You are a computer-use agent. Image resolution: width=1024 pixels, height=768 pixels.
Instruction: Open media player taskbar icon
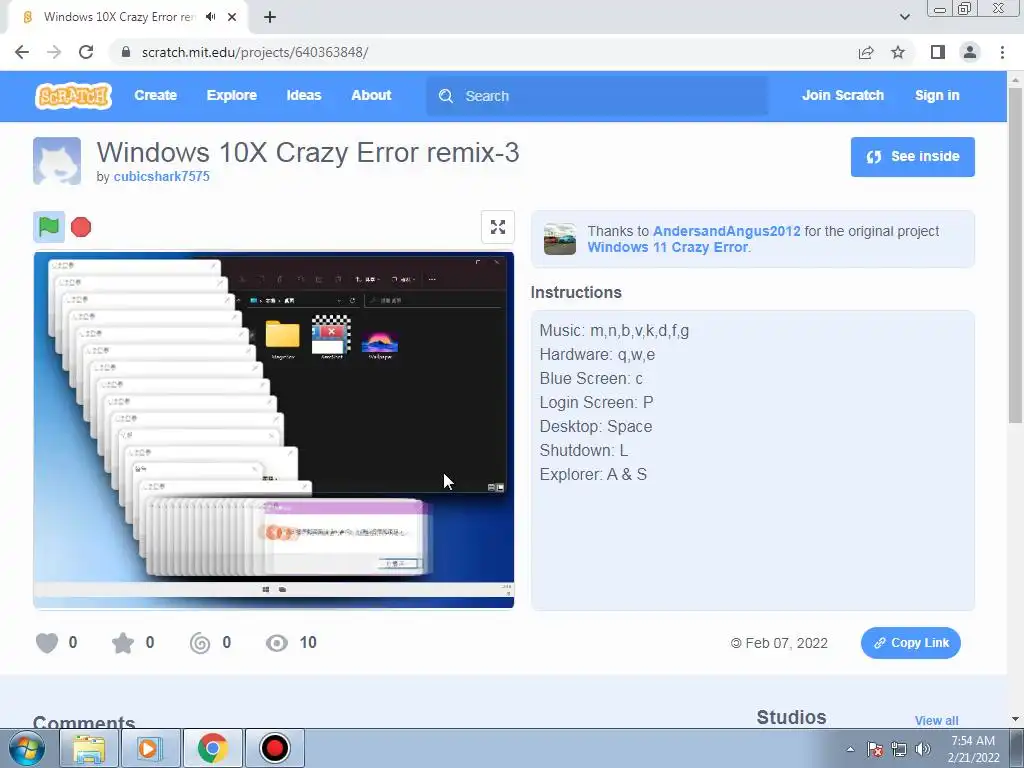click(150, 748)
